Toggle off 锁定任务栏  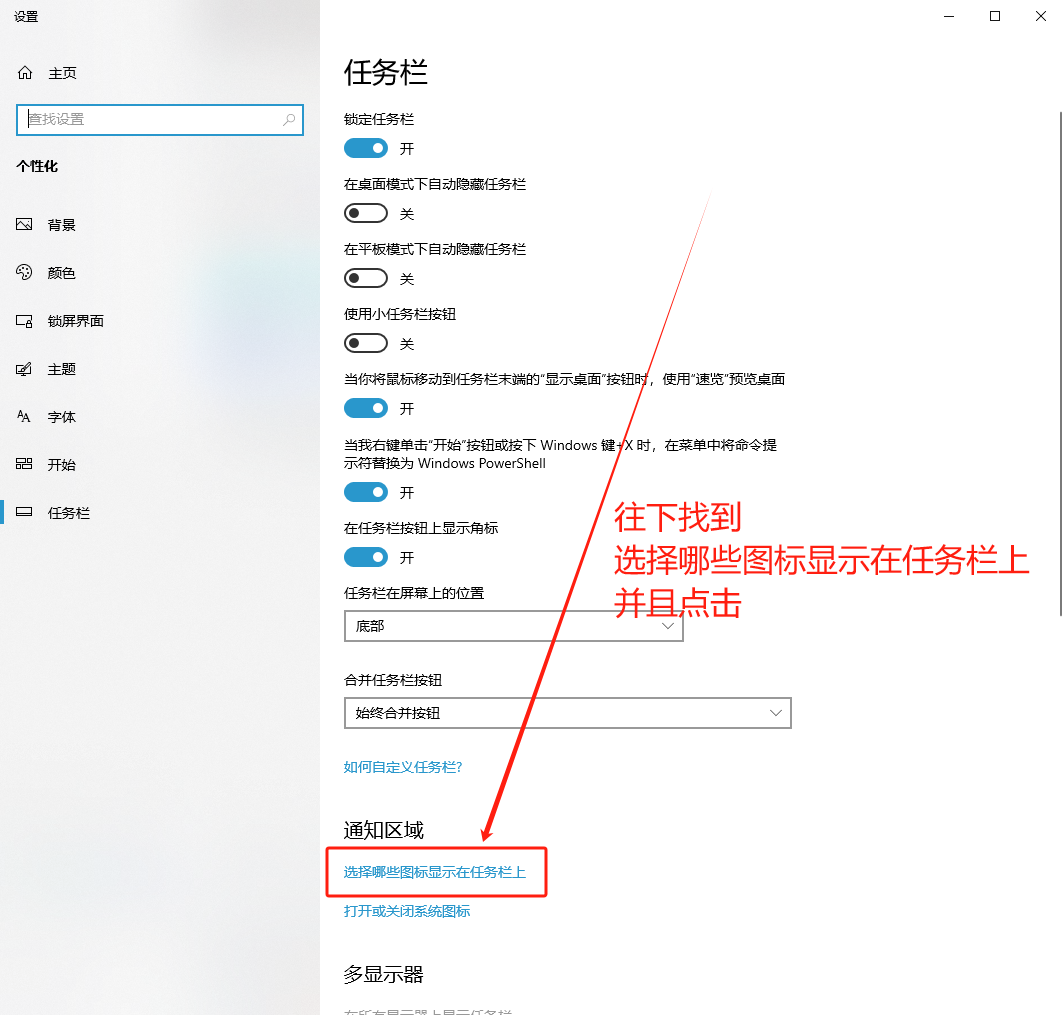pos(365,147)
